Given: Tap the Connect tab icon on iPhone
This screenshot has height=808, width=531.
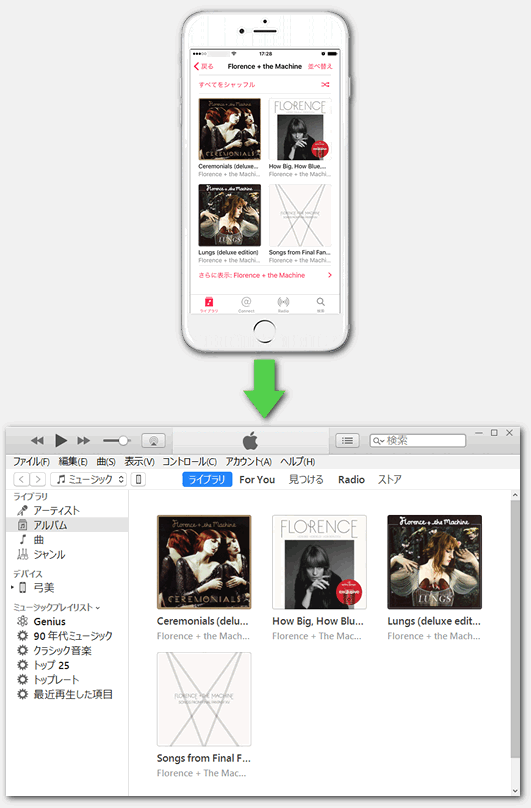Looking at the screenshot, I should tap(246, 304).
